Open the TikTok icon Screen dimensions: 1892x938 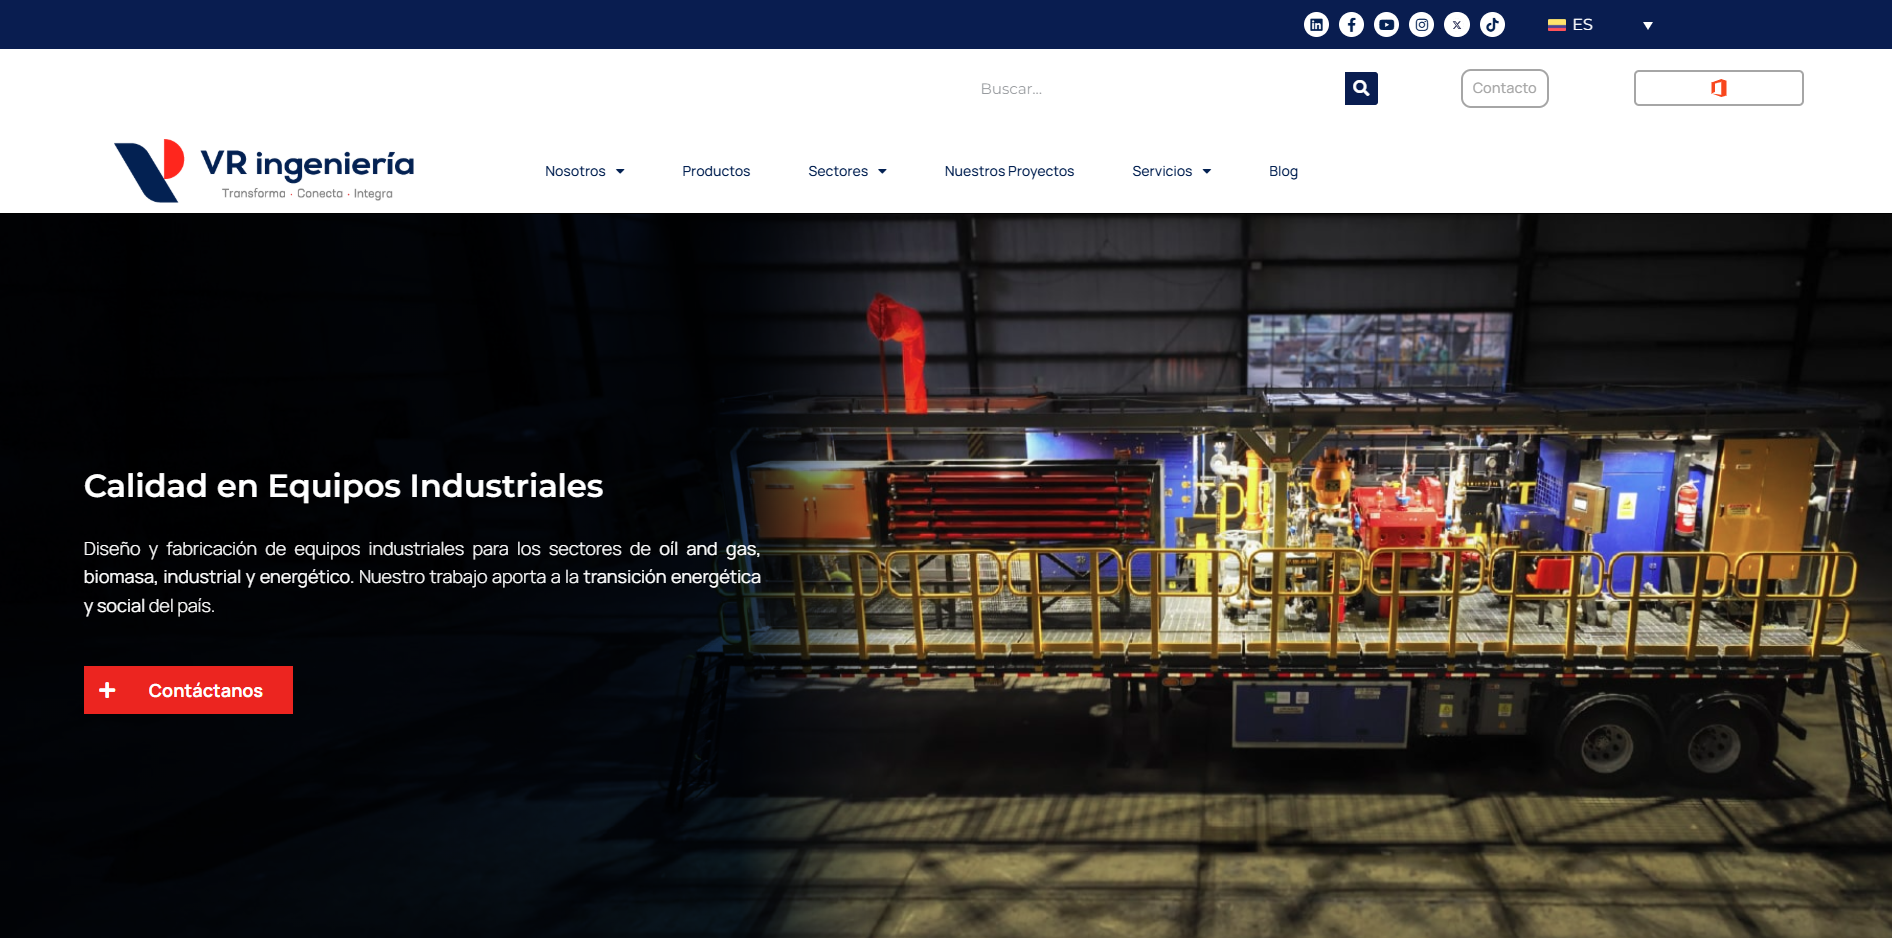point(1492,25)
